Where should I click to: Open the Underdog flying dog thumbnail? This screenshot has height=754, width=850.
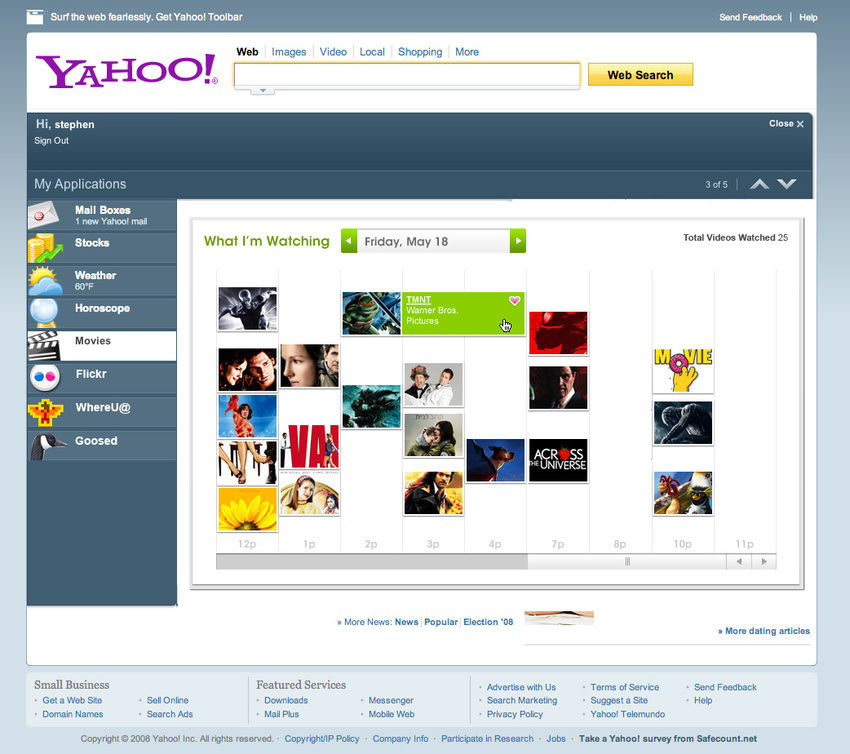coord(495,460)
